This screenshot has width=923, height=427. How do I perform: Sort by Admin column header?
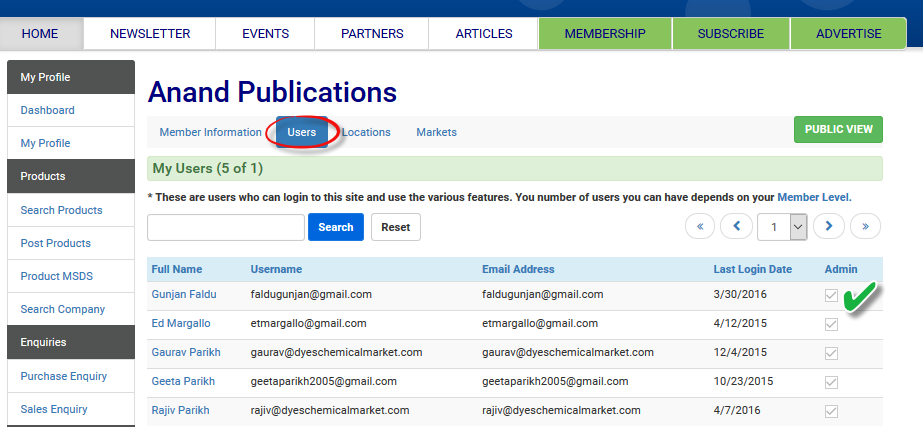841,269
